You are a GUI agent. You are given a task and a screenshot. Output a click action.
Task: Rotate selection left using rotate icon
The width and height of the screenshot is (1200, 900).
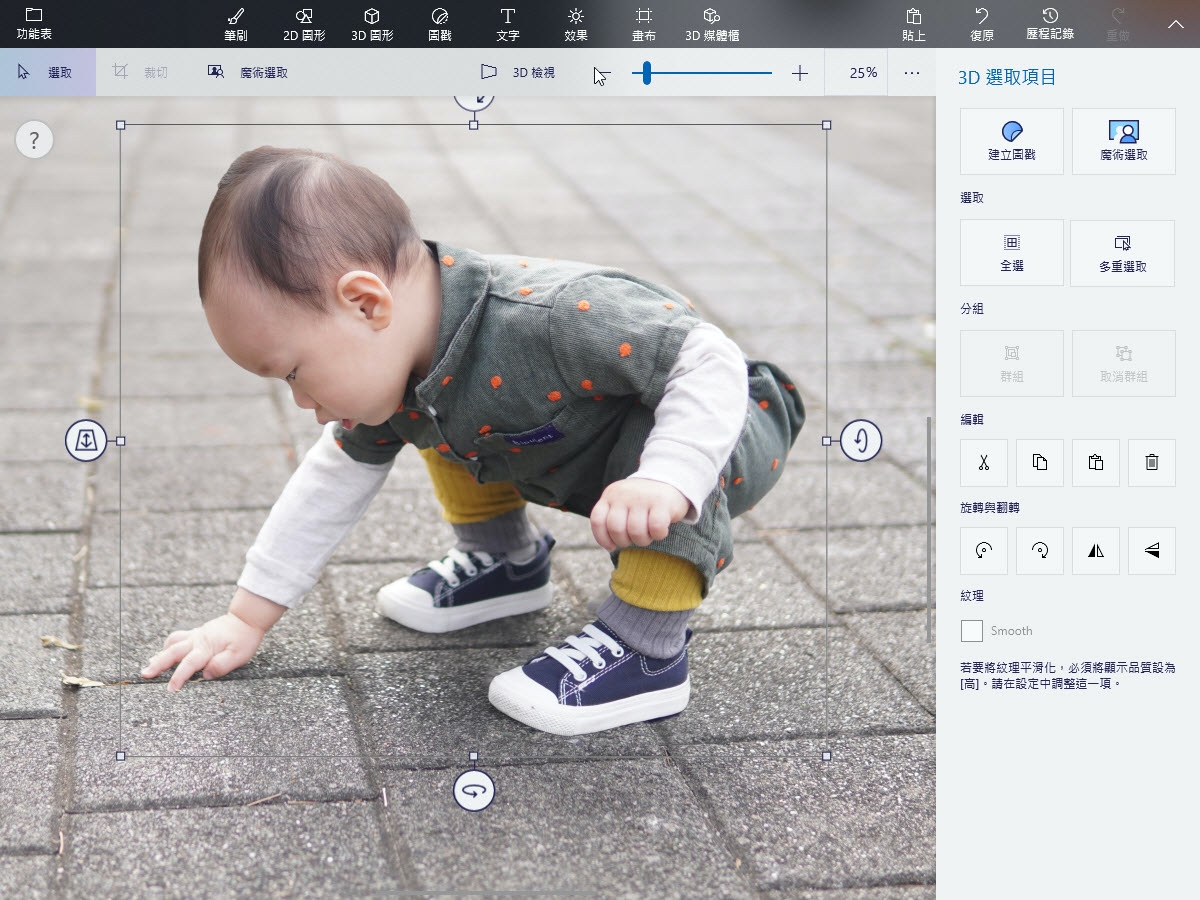pos(984,551)
